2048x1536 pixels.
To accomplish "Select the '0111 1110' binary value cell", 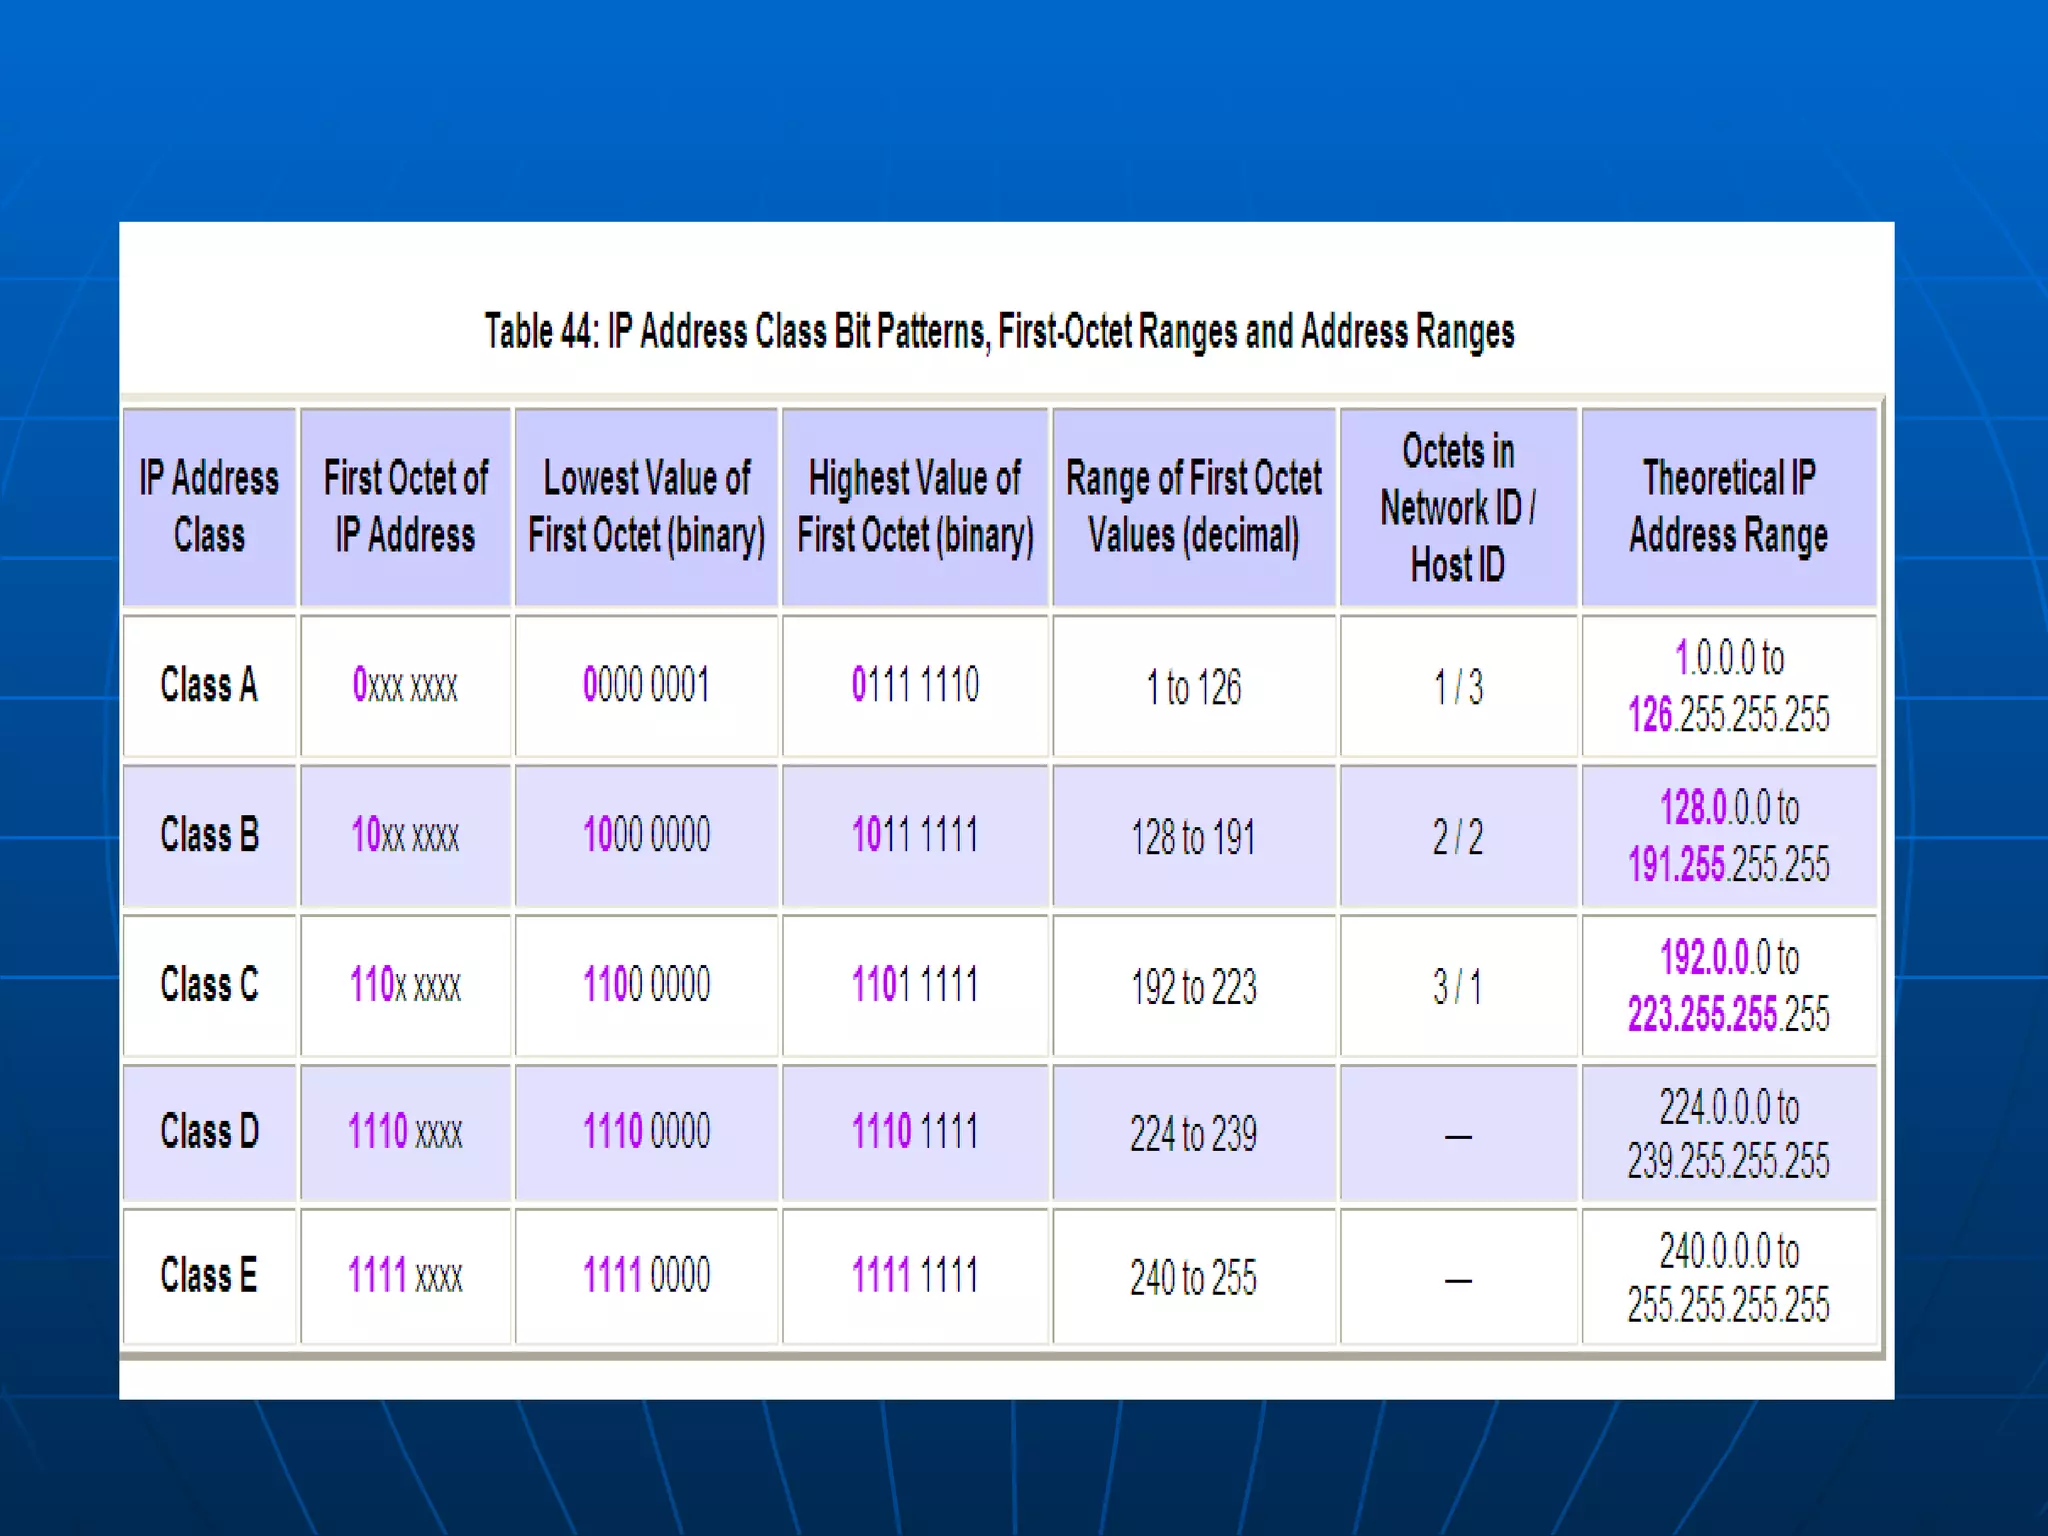I will point(914,686).
